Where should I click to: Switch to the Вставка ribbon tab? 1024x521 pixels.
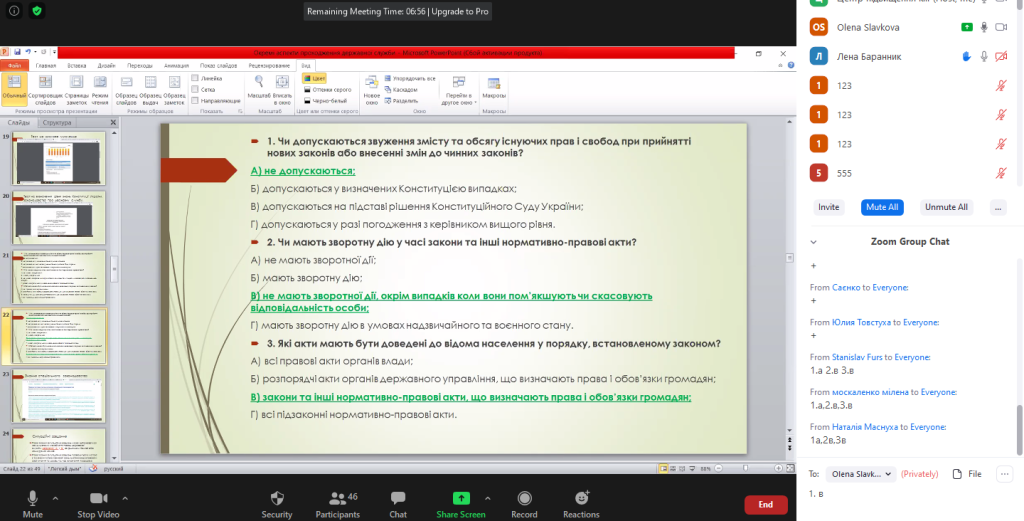76,66
